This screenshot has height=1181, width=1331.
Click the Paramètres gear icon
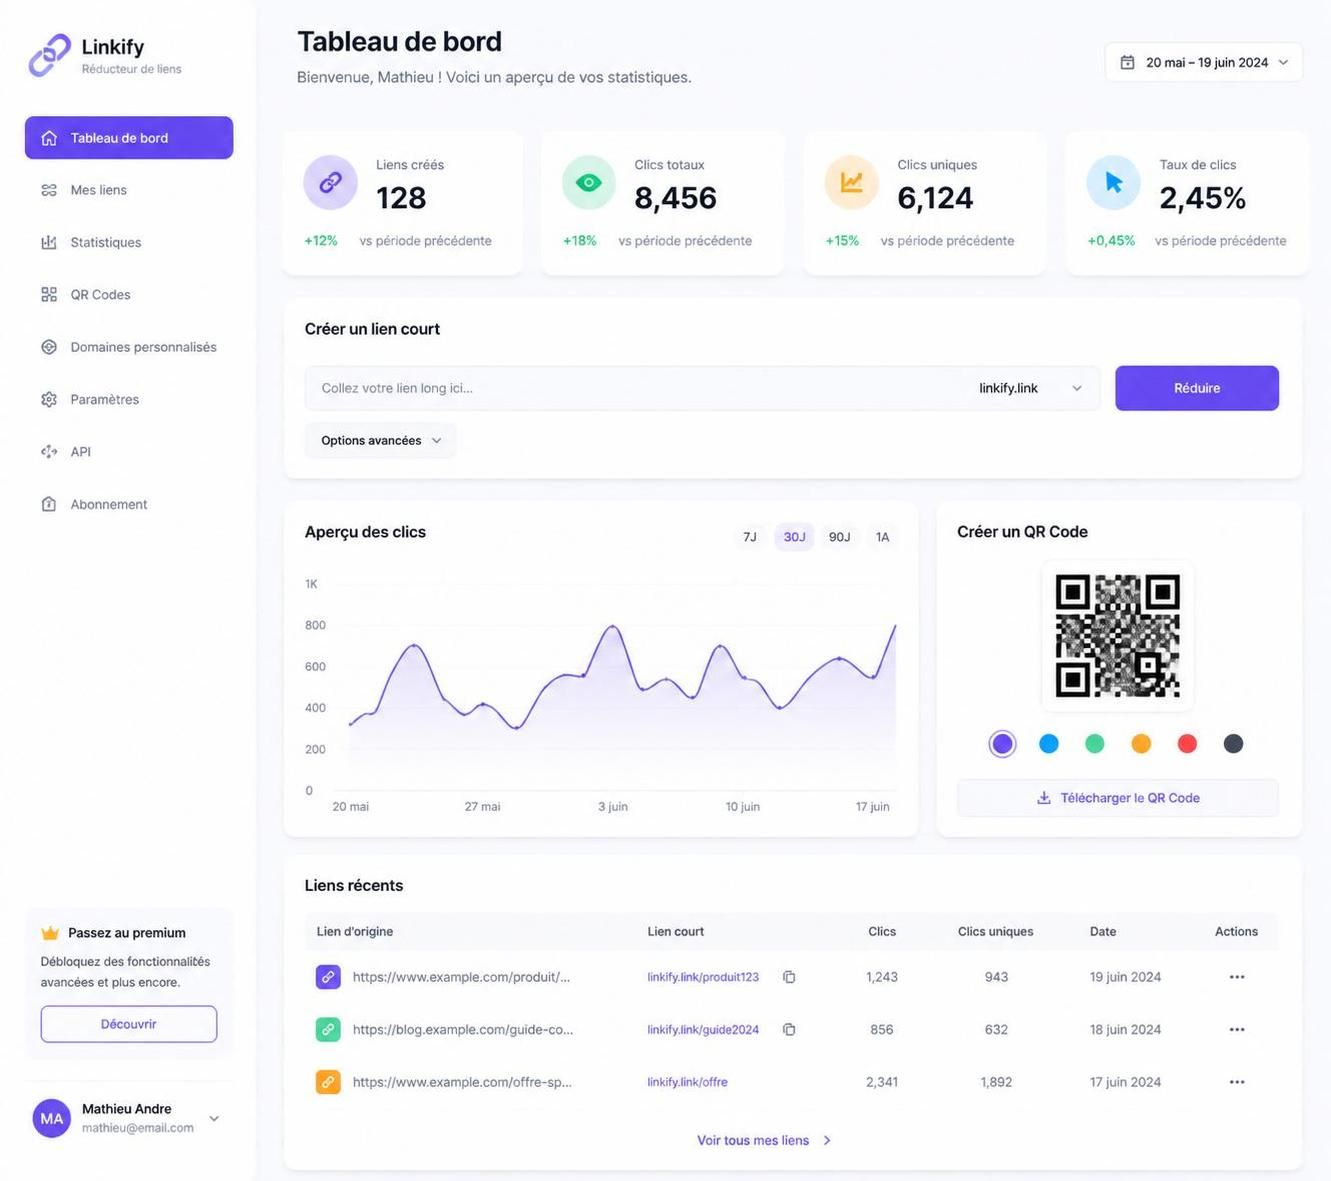point(49,399)
